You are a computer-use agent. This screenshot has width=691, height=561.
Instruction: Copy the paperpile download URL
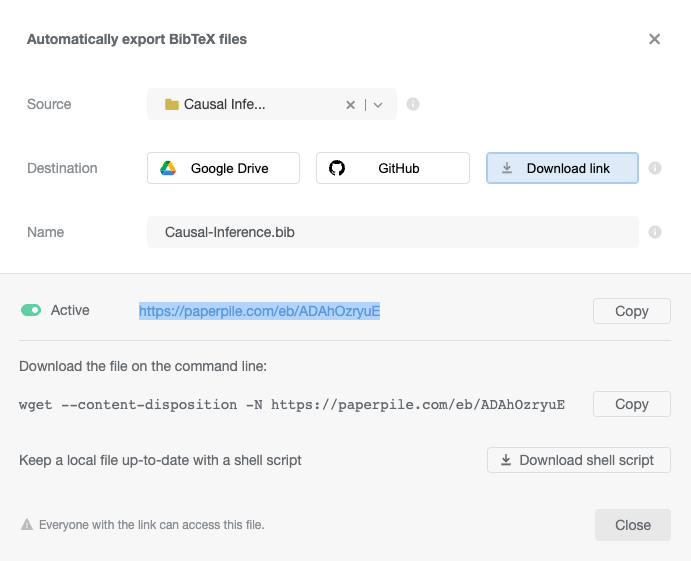tap(631, 311)
